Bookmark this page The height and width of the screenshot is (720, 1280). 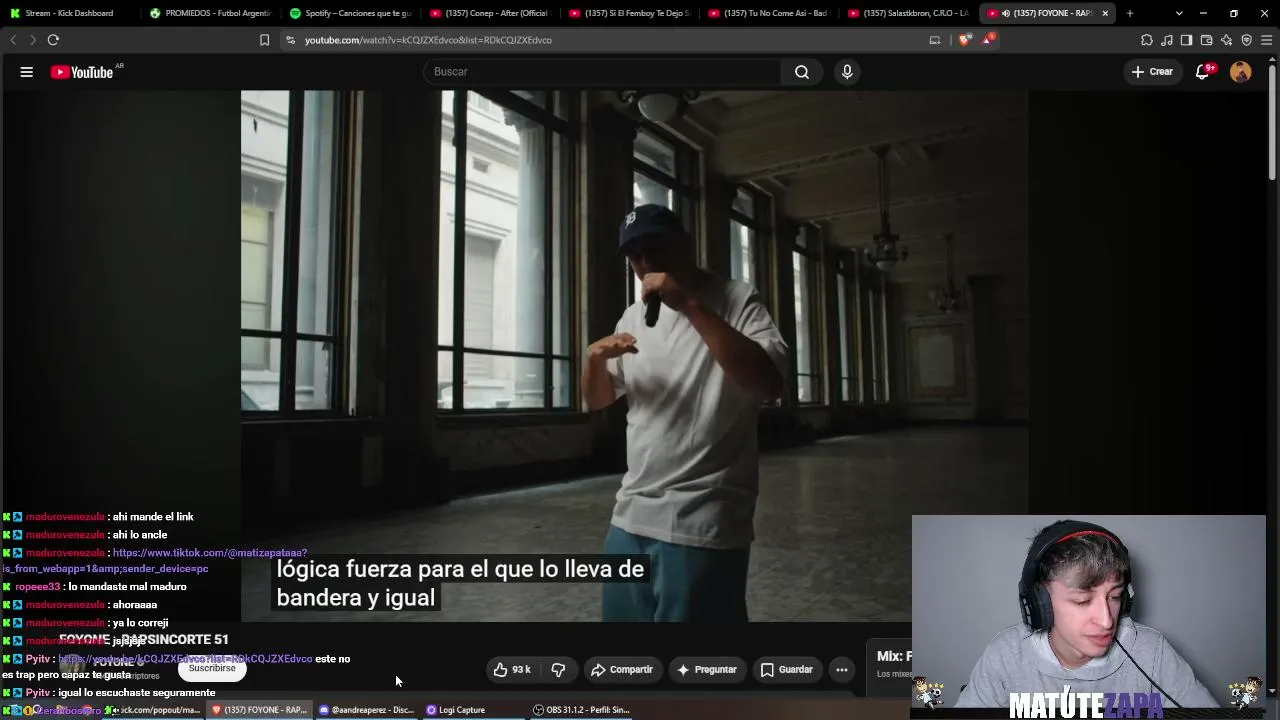[264, 40]
